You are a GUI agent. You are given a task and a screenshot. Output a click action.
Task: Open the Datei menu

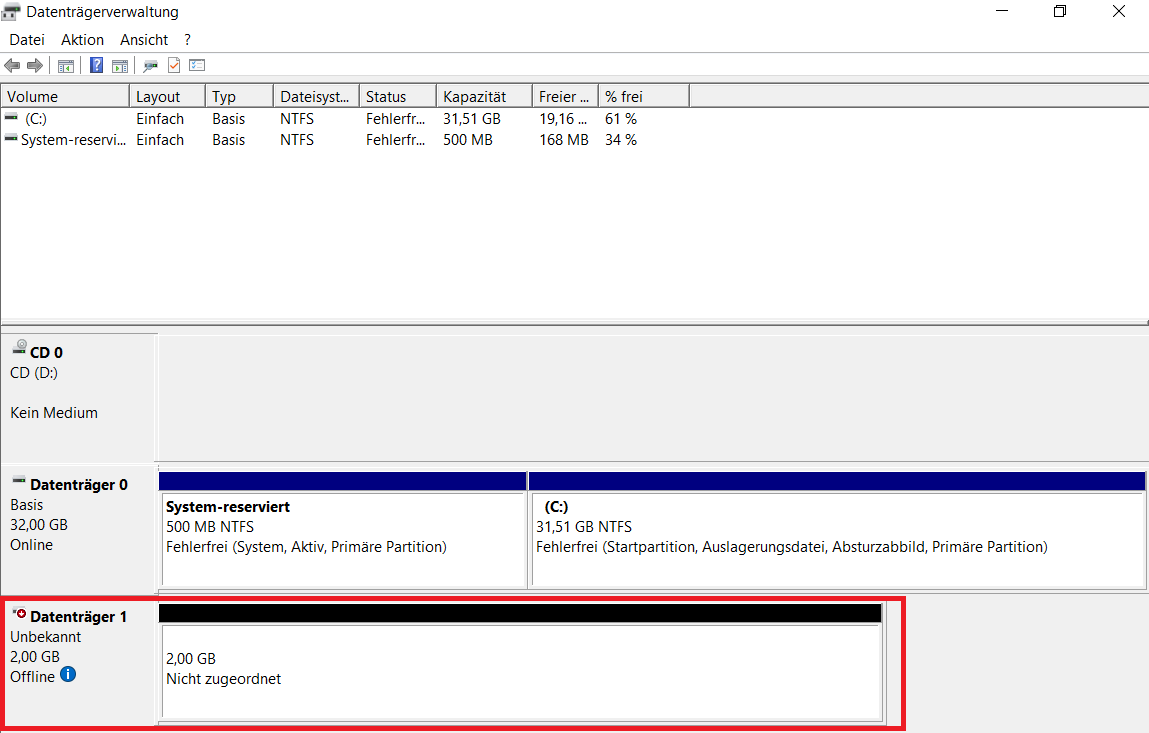pos(27,40)
